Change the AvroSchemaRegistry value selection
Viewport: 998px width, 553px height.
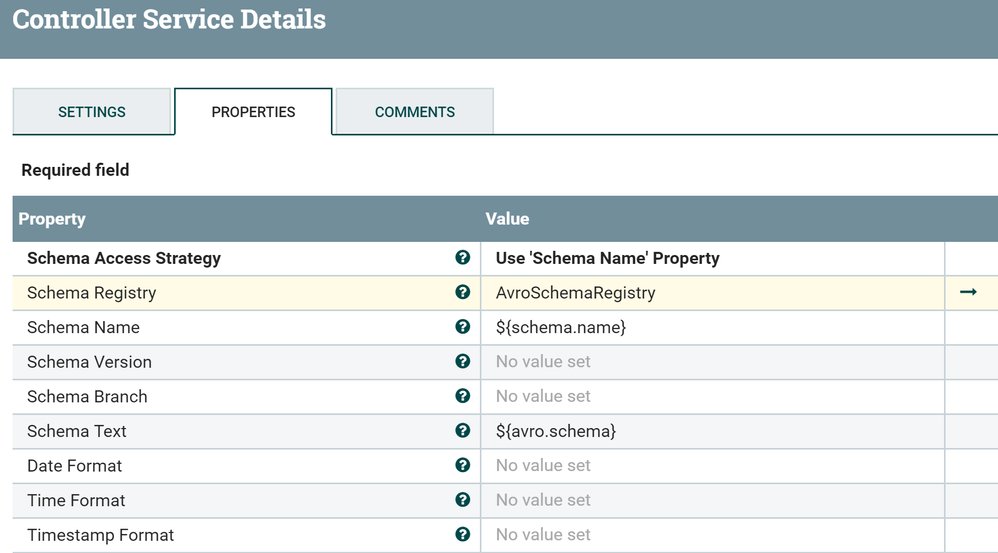[710, 293]
